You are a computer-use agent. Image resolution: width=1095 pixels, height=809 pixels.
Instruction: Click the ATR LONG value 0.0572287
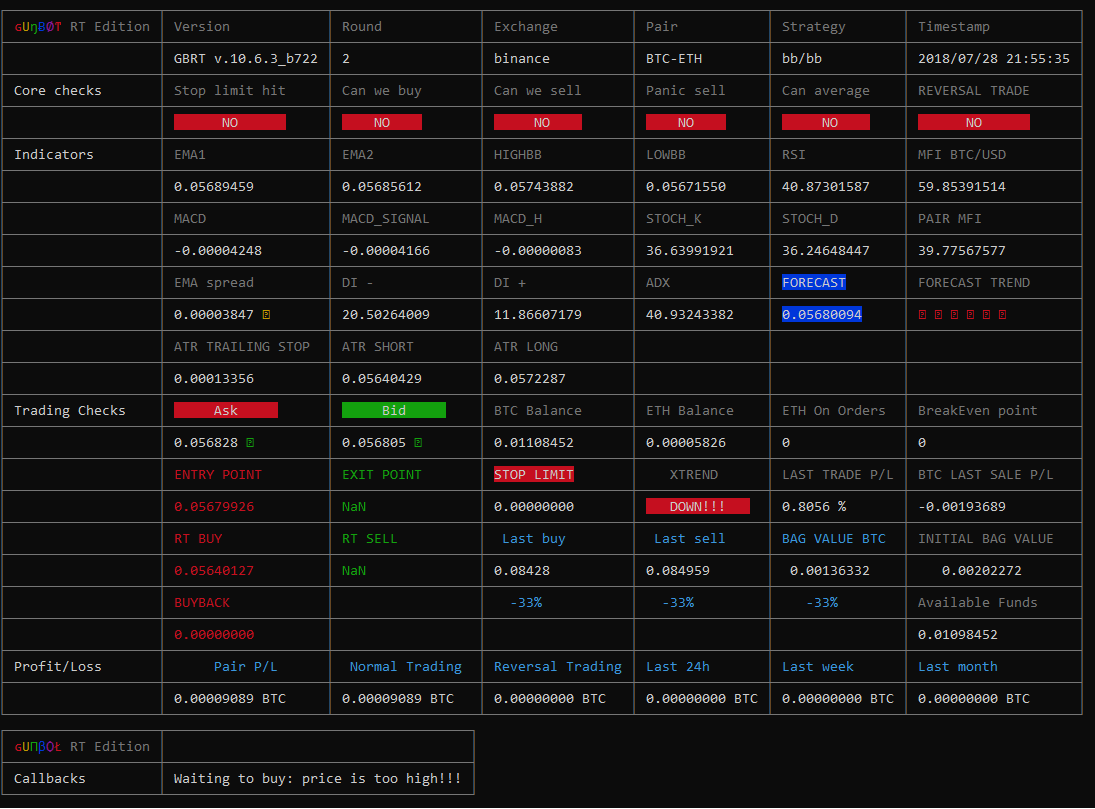click(x=530, y=379)
